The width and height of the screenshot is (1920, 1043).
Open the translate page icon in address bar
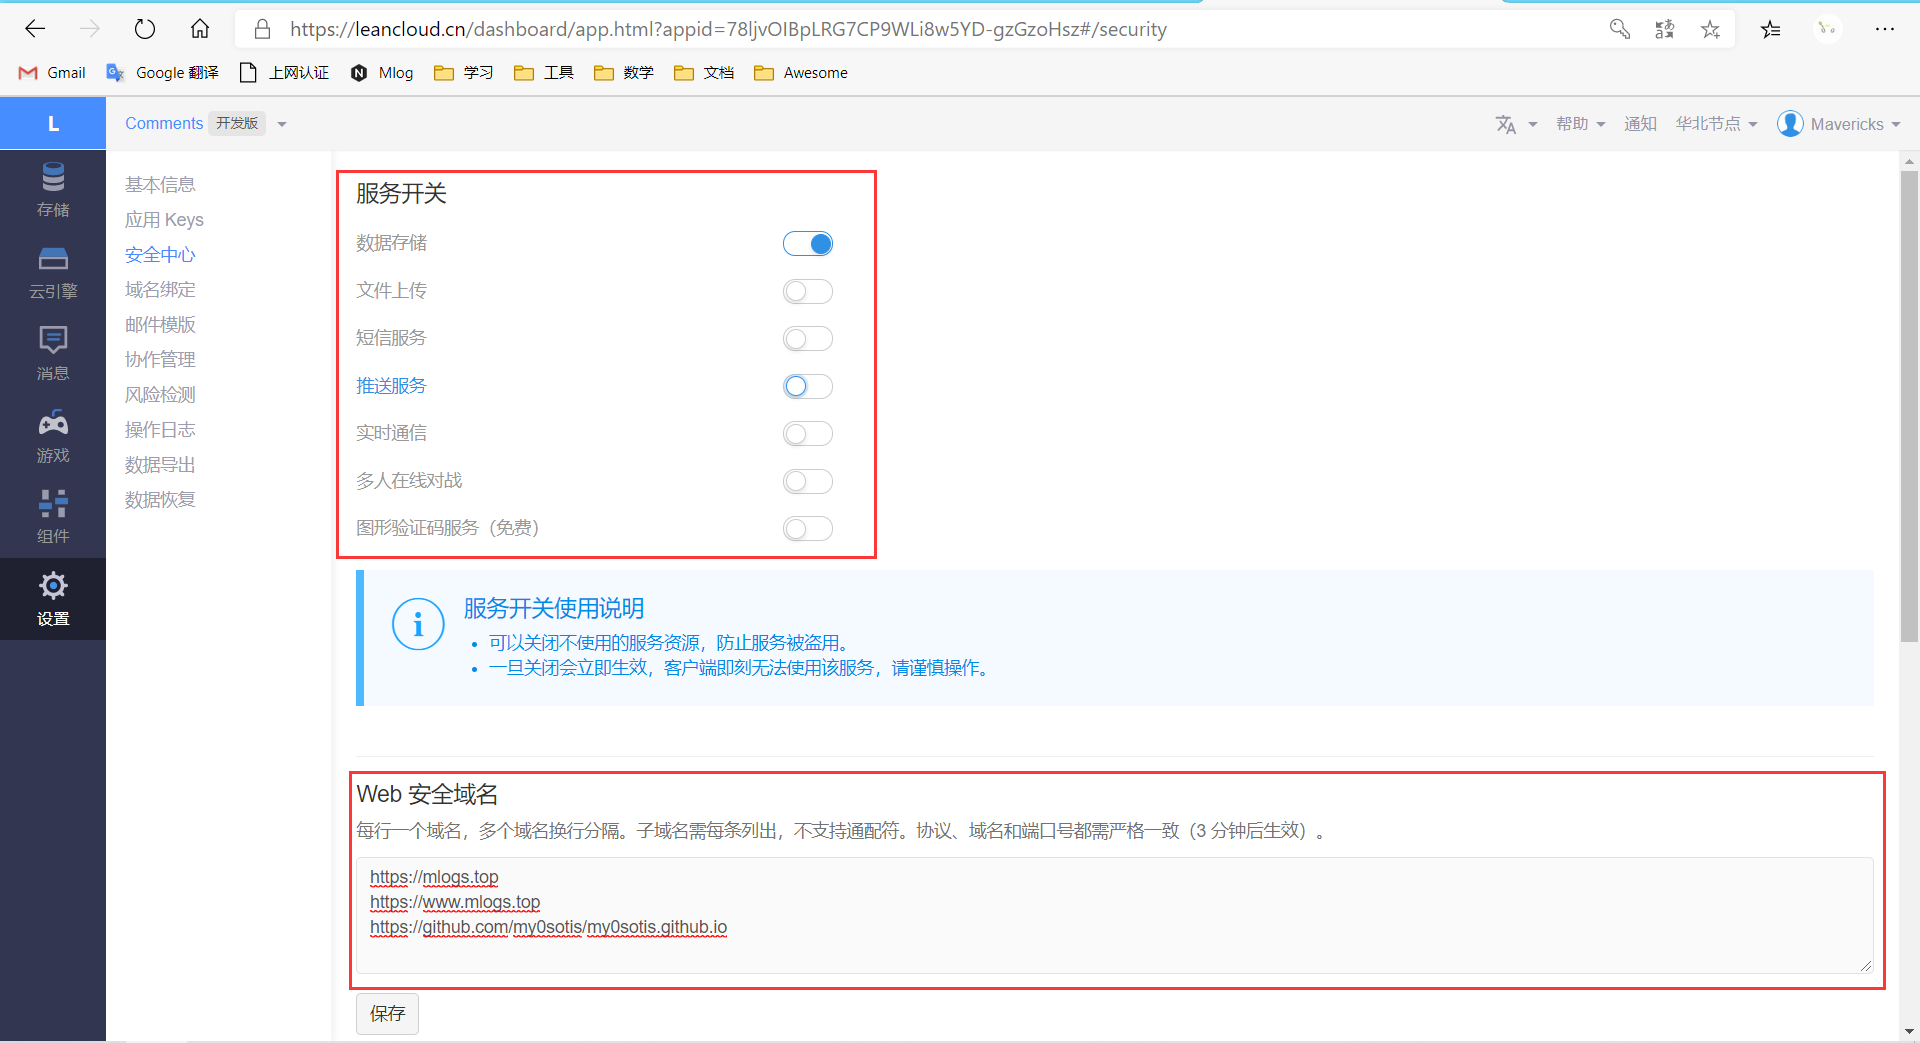[1665, 29]
